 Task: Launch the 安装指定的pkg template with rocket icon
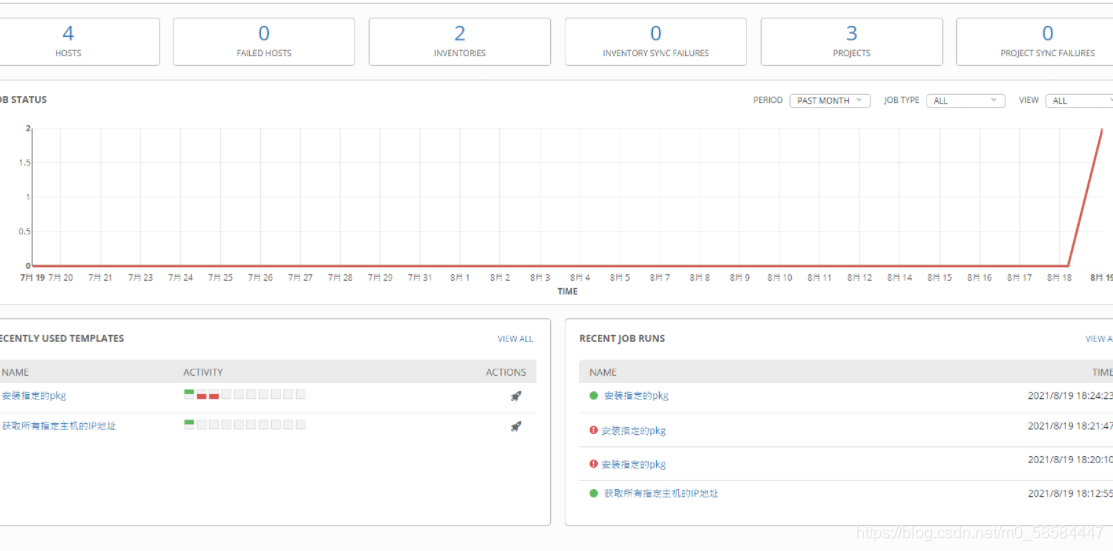tap(516, 396)
